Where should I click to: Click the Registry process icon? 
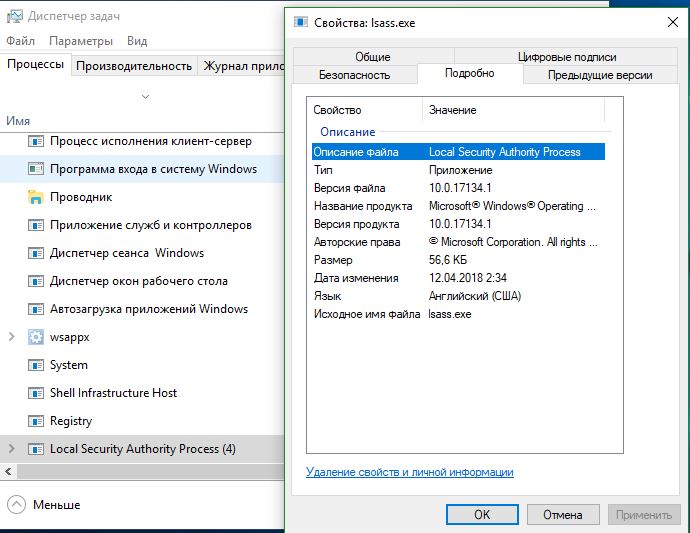36,421
